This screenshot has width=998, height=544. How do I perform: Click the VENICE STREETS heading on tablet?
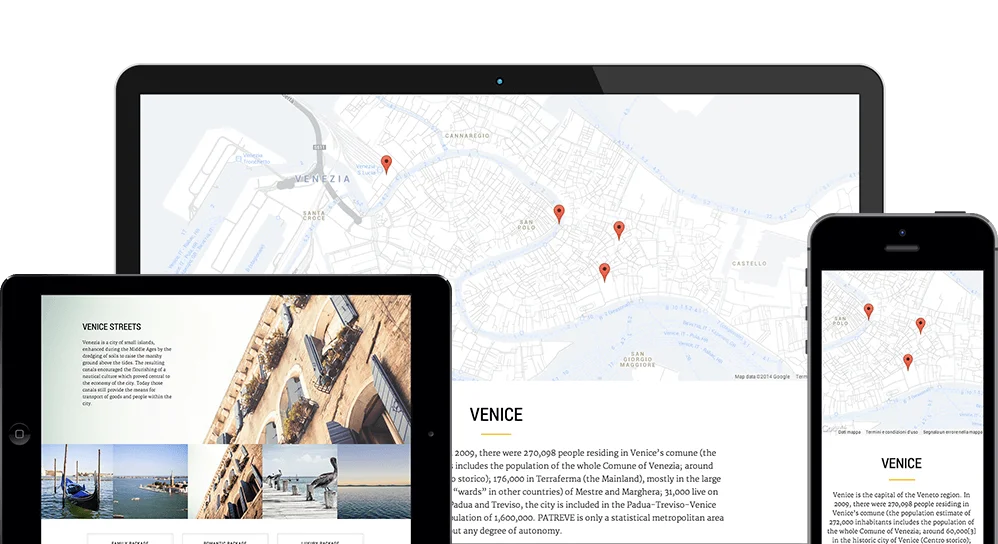point(111,326)
